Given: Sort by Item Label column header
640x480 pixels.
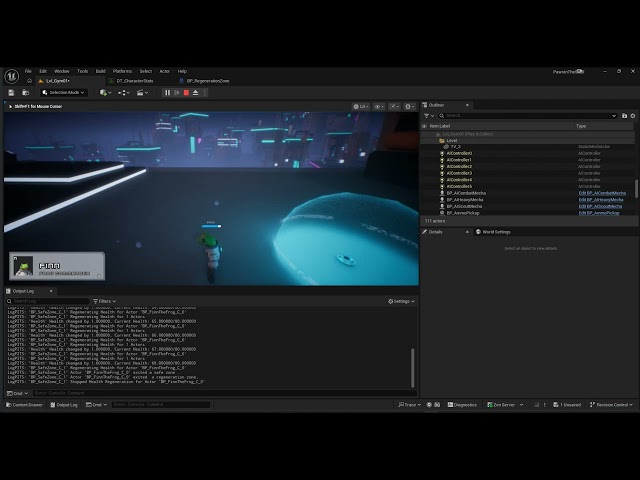Looking at the screenshot, I should click(440, 126).
